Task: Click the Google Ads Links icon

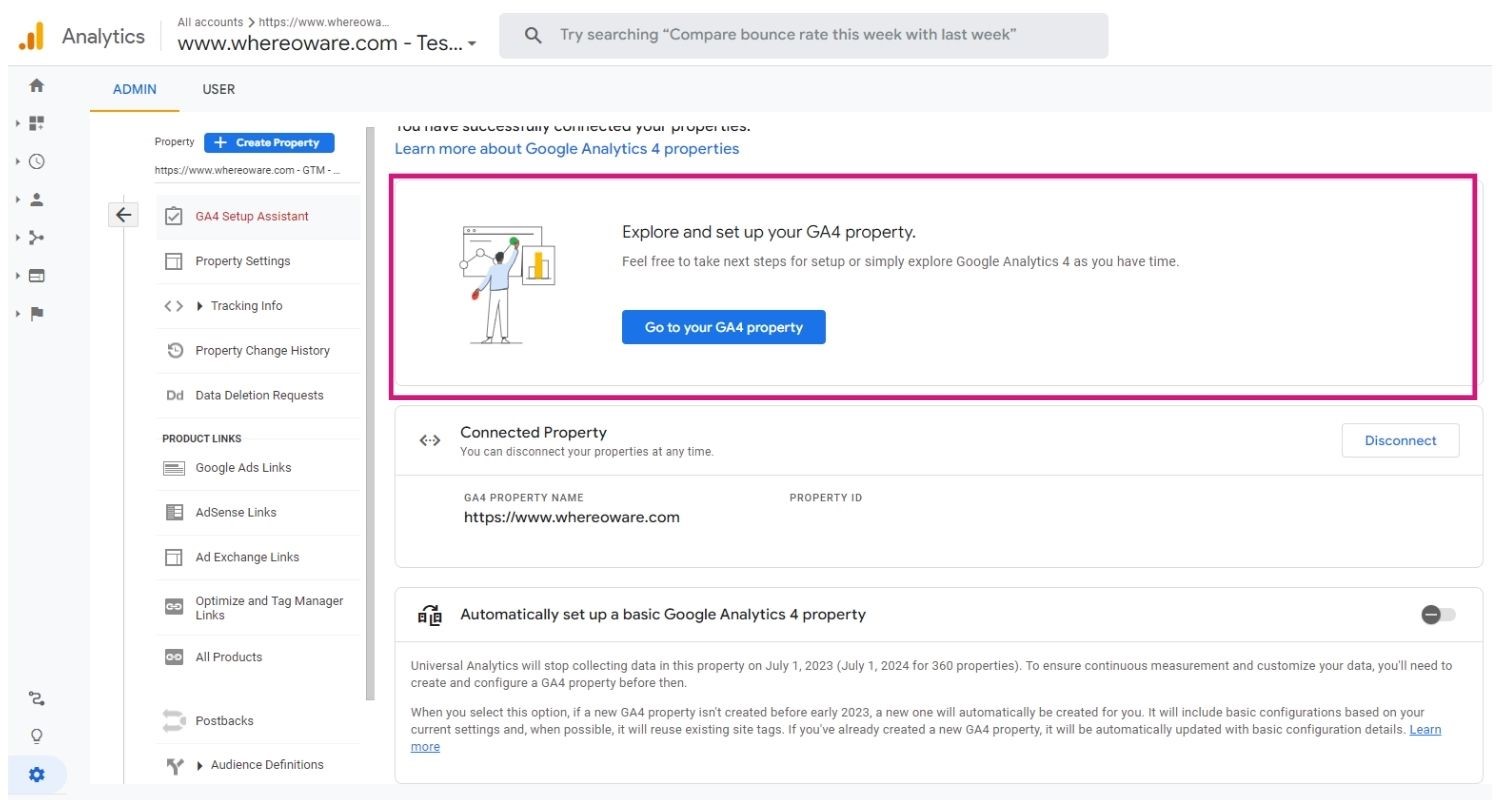Action: (x=174, y=467)
